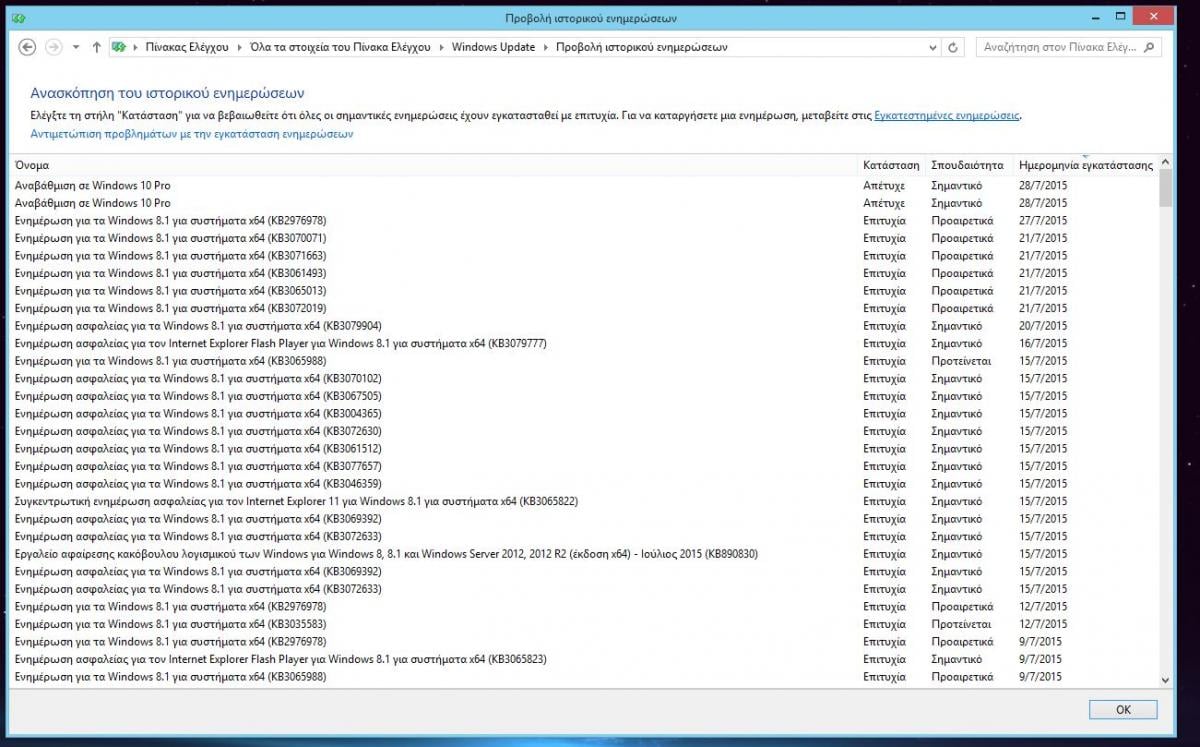This screenshot has width=1200, height=747.
Task: Select first 'Αναβάθμιση σε Windows 10 Pro' row
Action: point(585,186)
